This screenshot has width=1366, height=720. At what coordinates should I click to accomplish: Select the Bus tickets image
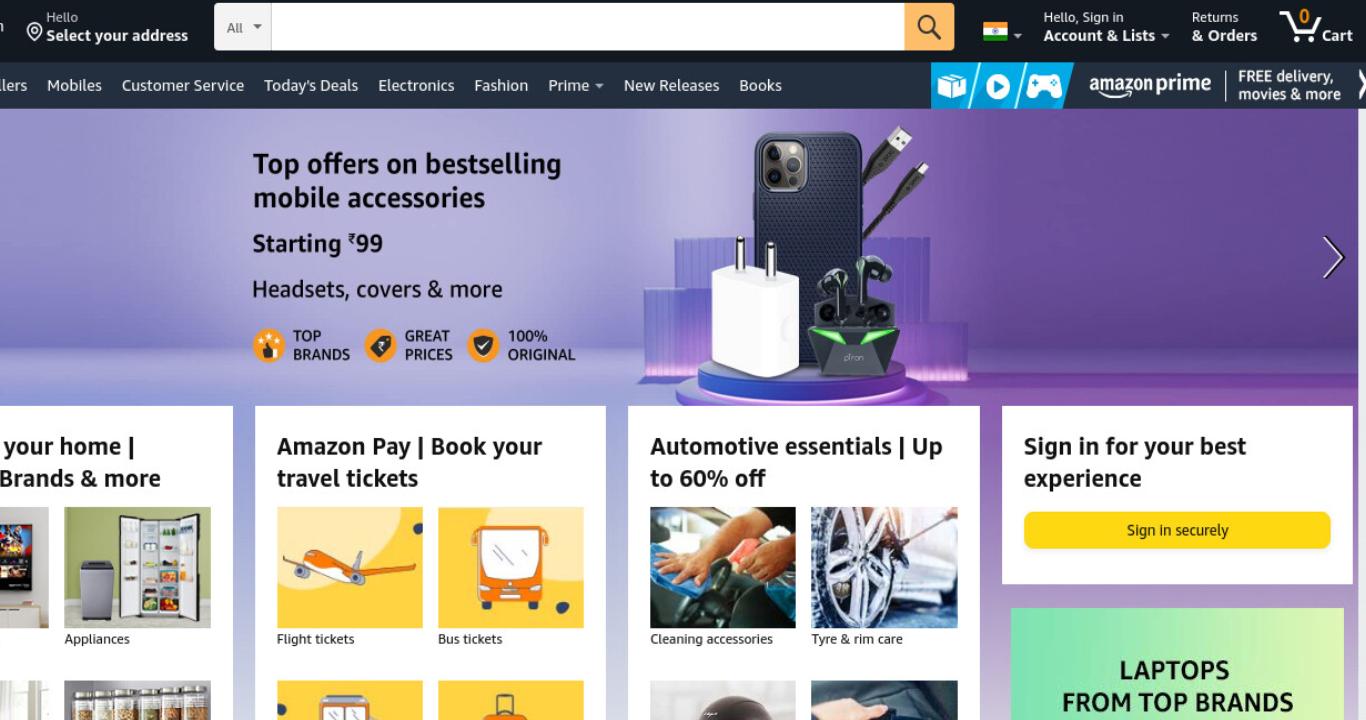coord(511,567)
